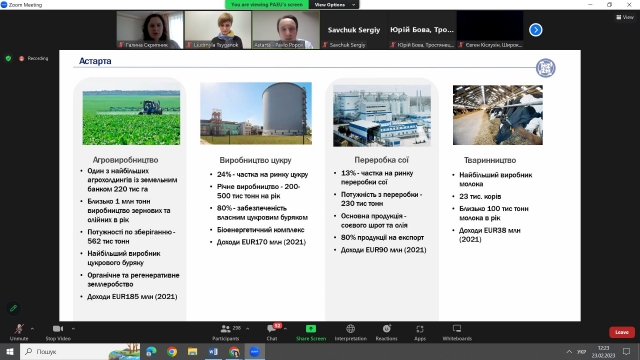Screen dimensions: 640x360
Task: Click the green Share Screen button
Action: [311, 332]
